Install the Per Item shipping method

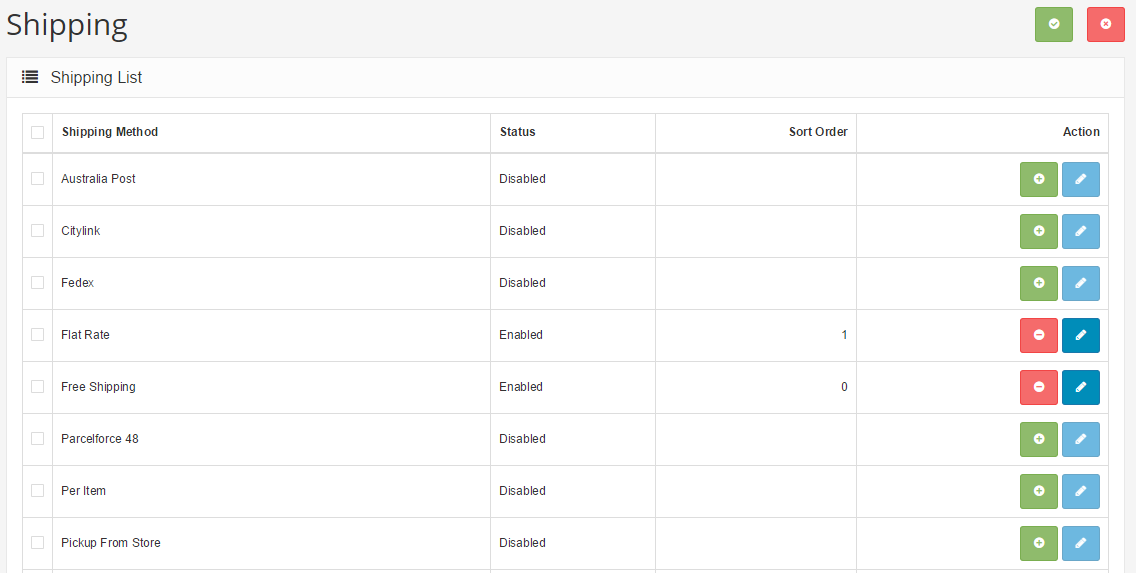(x=1039, y=491)
